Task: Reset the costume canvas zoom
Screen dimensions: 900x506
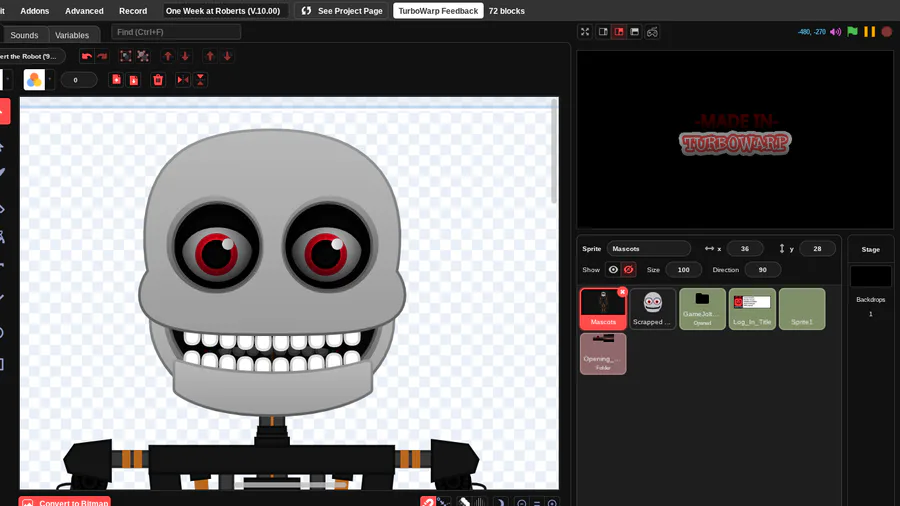Action: tap(537, 503)
